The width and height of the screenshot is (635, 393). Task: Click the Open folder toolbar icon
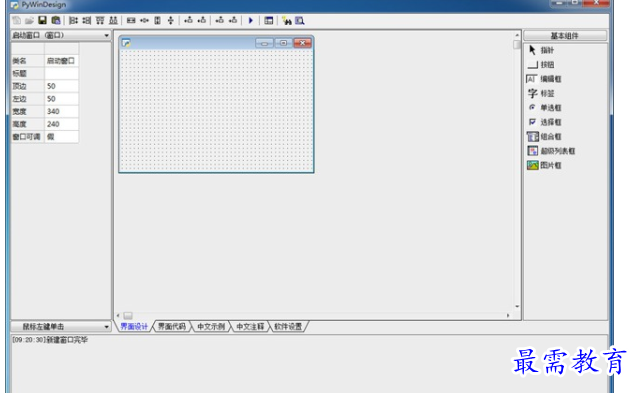pos(29,20)
